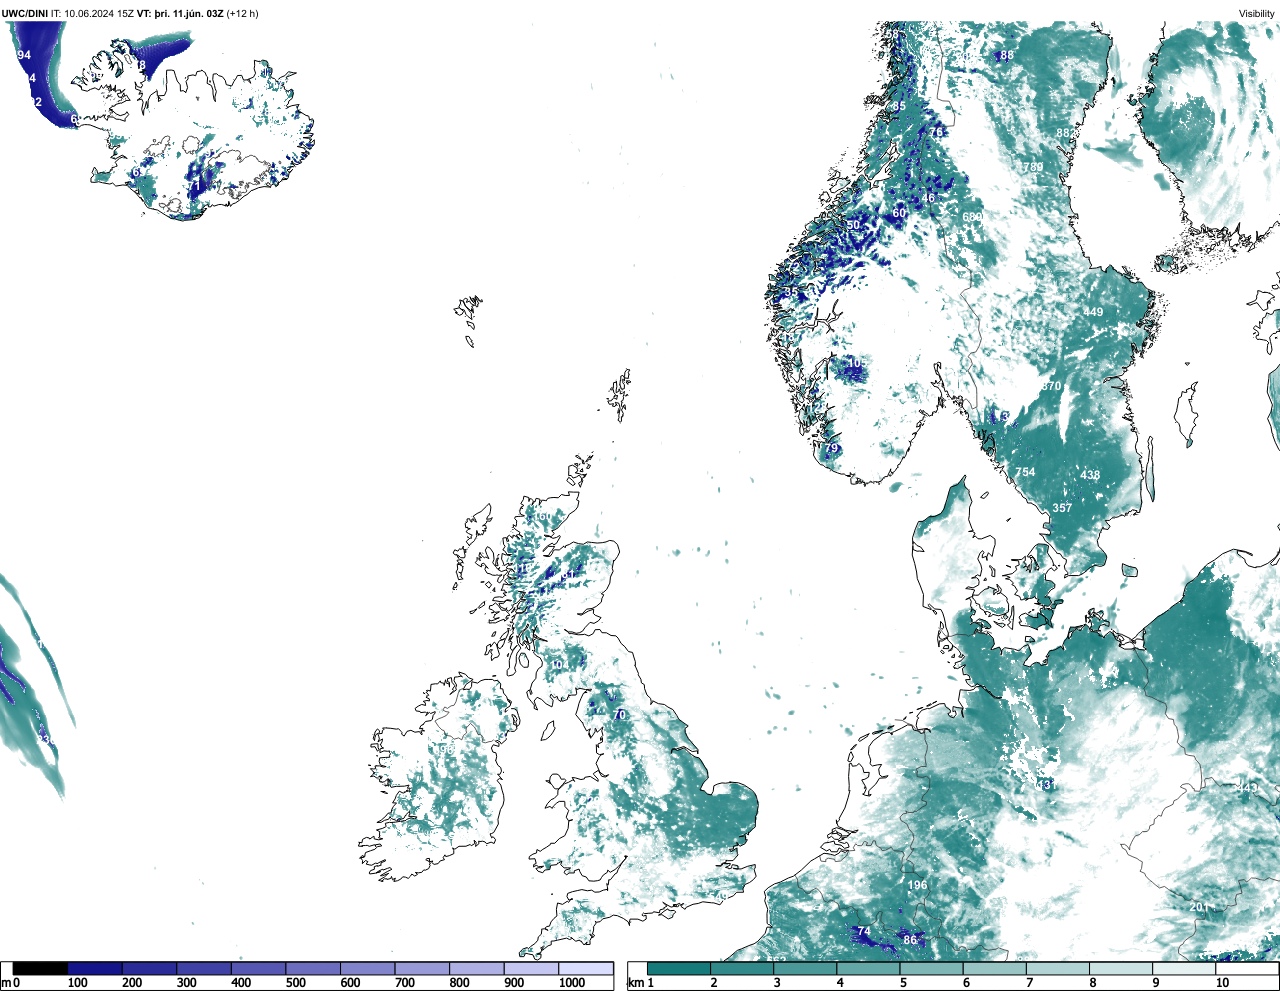Click the black 0–100 m legend swatch
The height and width of the screenshot is (991, 1280).
tap(40, 968)
